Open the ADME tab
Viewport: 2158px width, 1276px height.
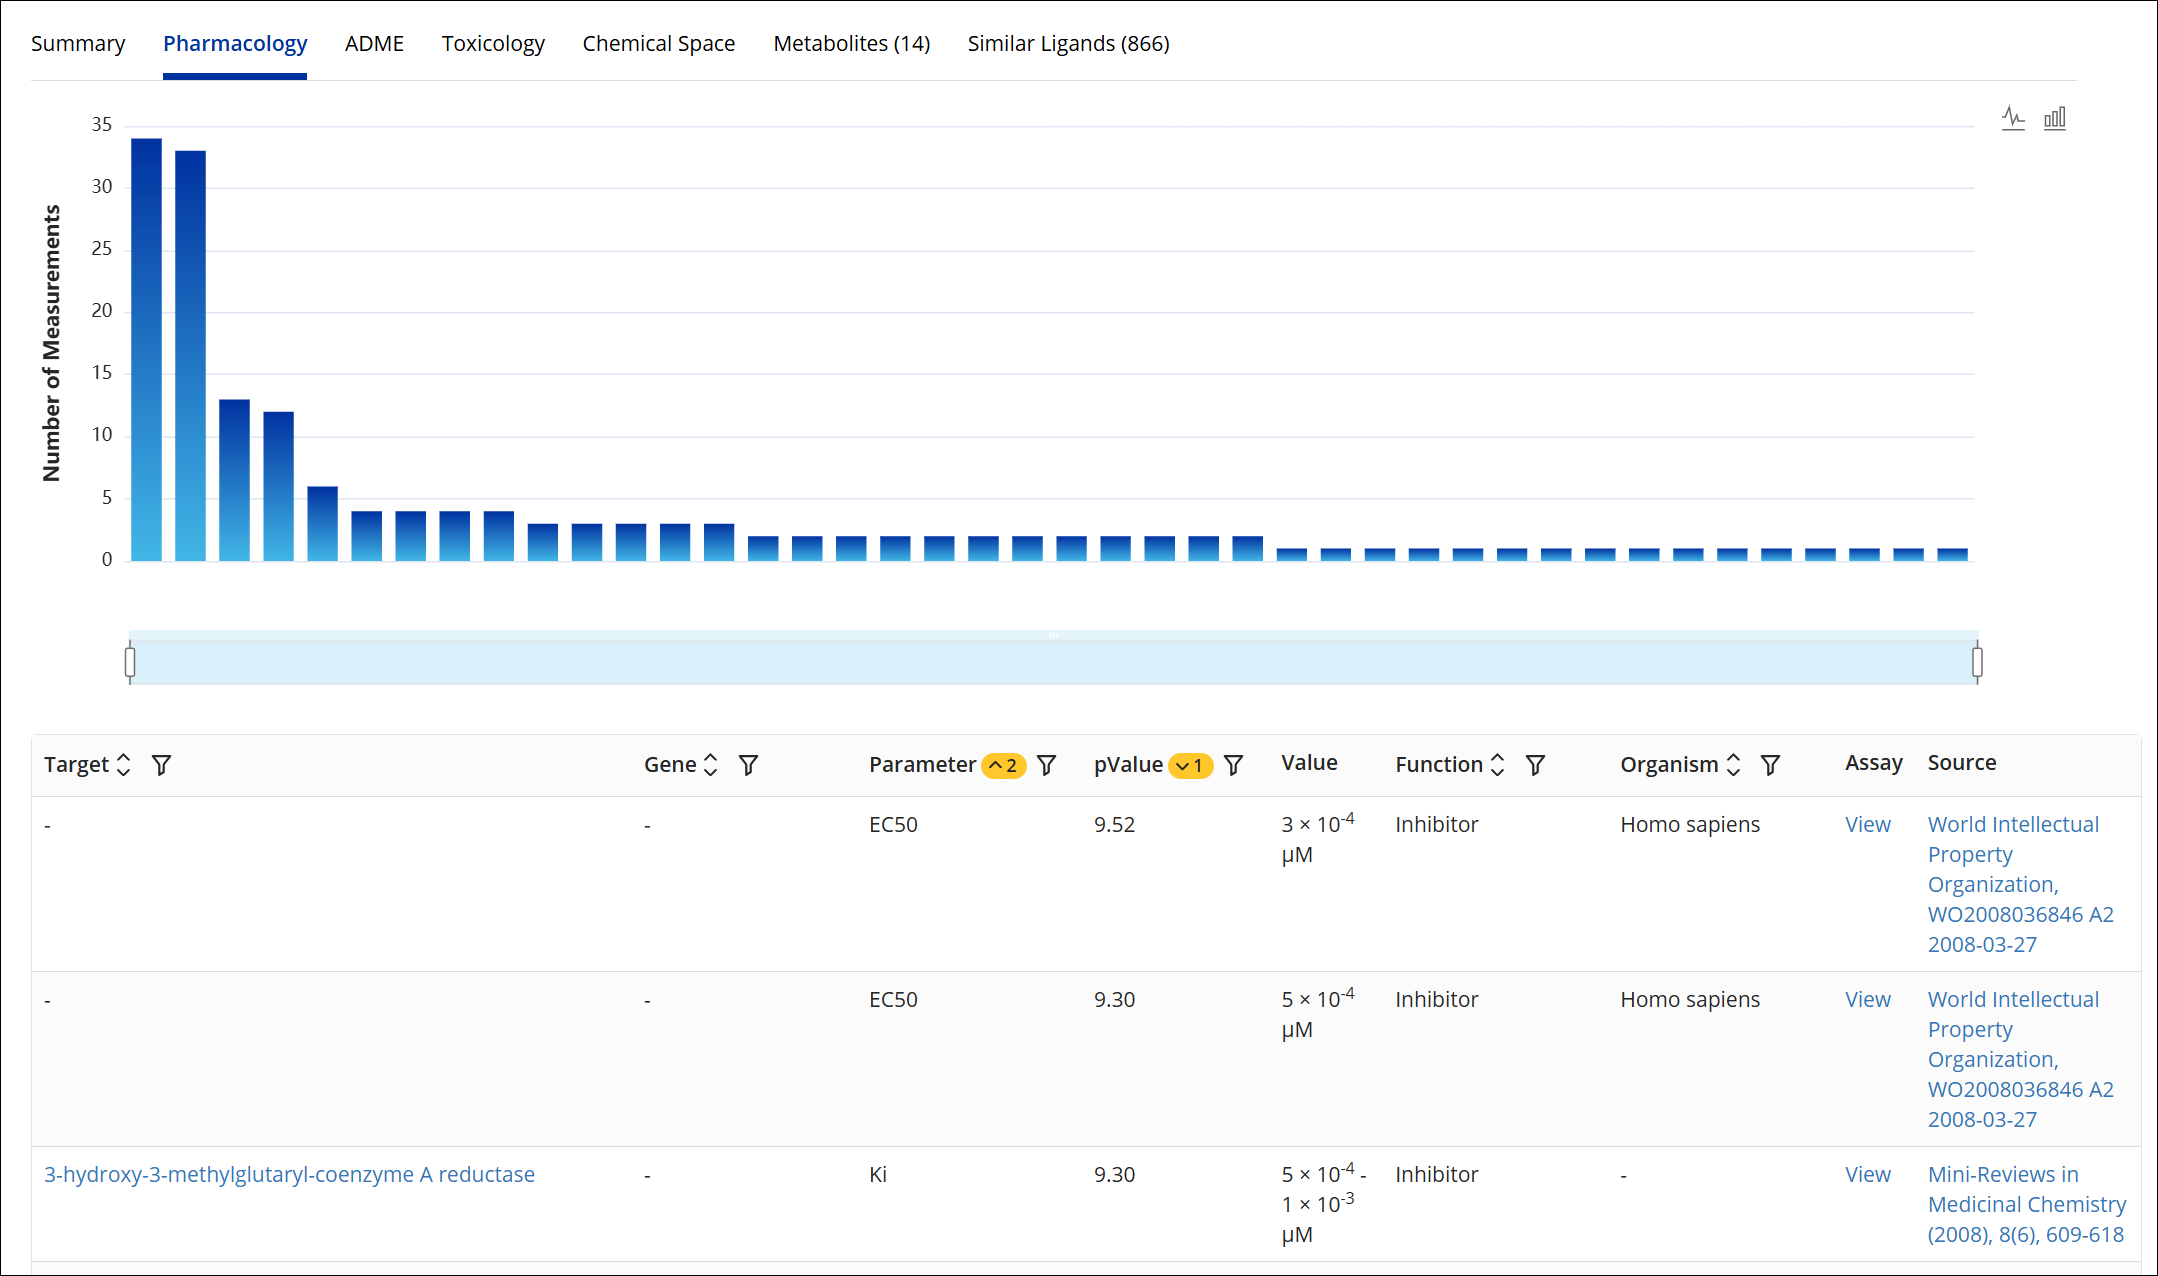[374, 44]
